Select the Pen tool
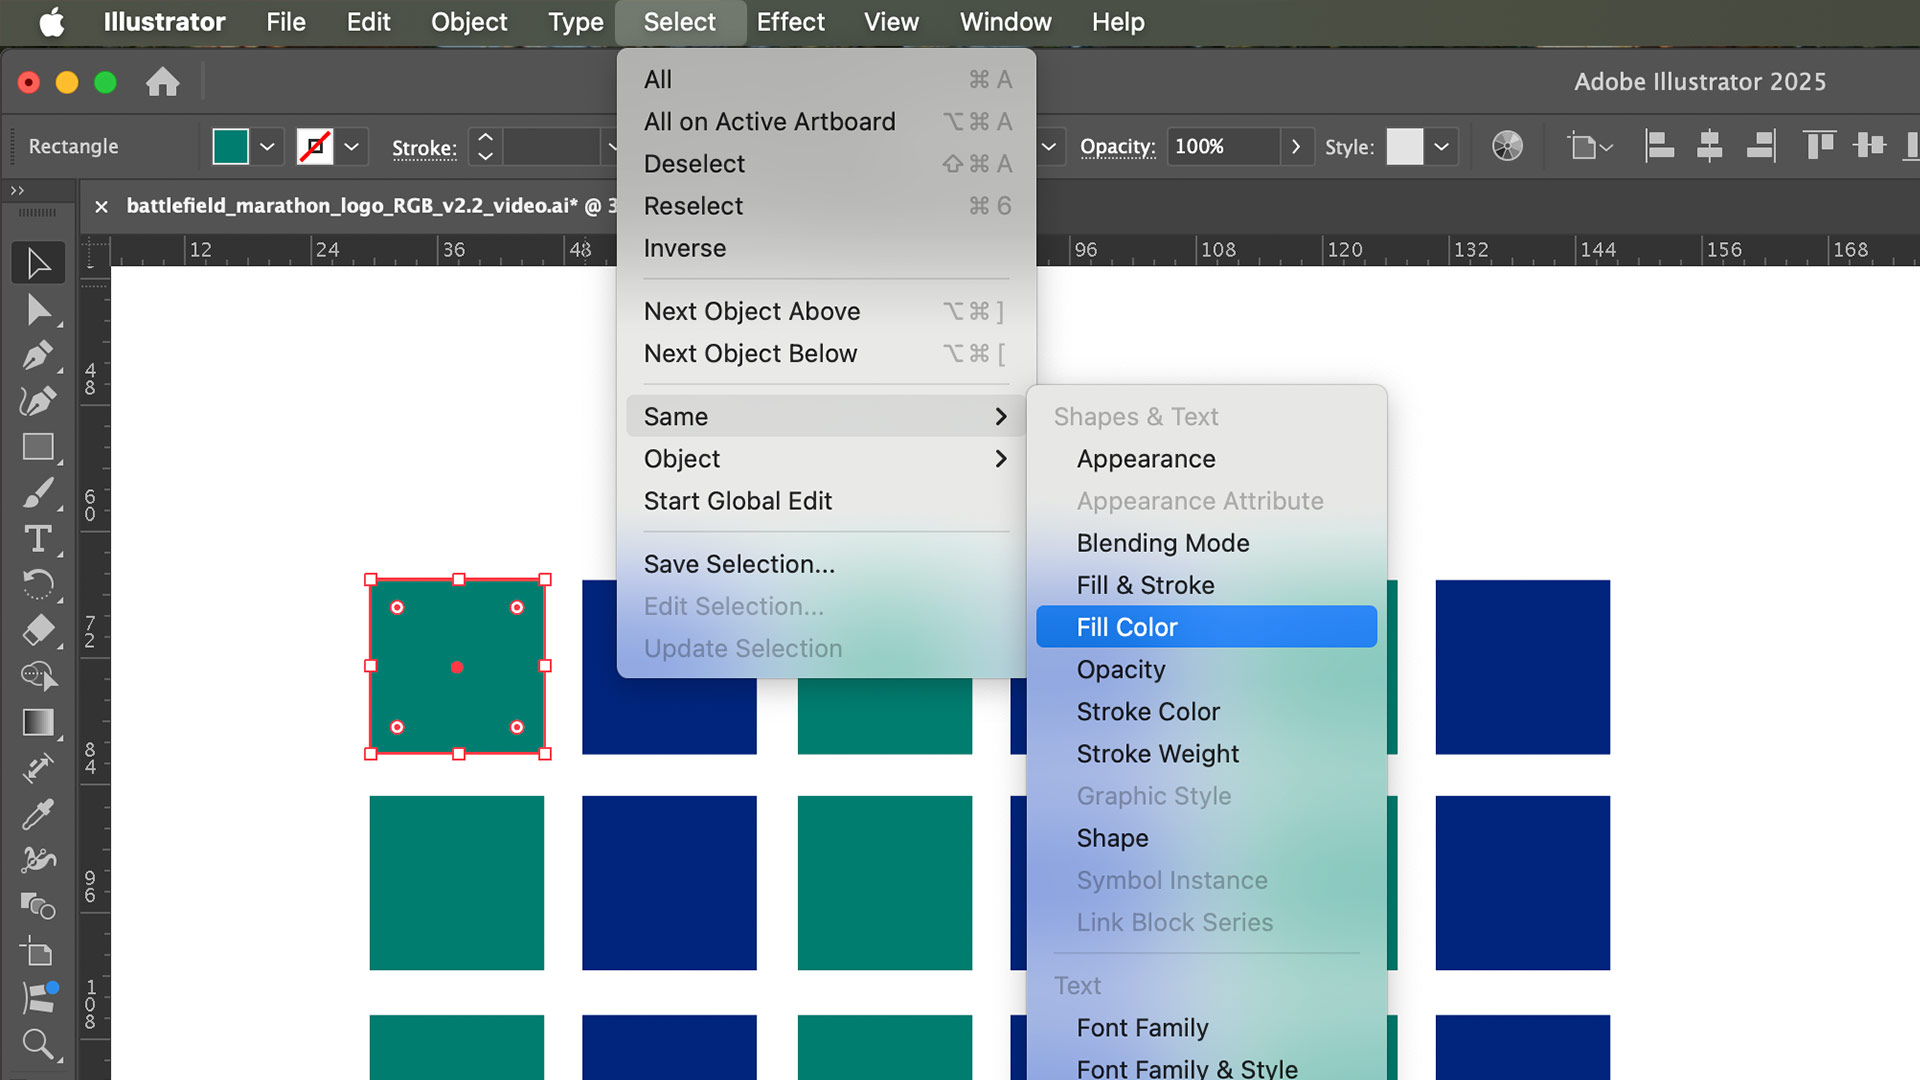The height and width of the screenshot is (1080, 1920). [x=38, y=355]
